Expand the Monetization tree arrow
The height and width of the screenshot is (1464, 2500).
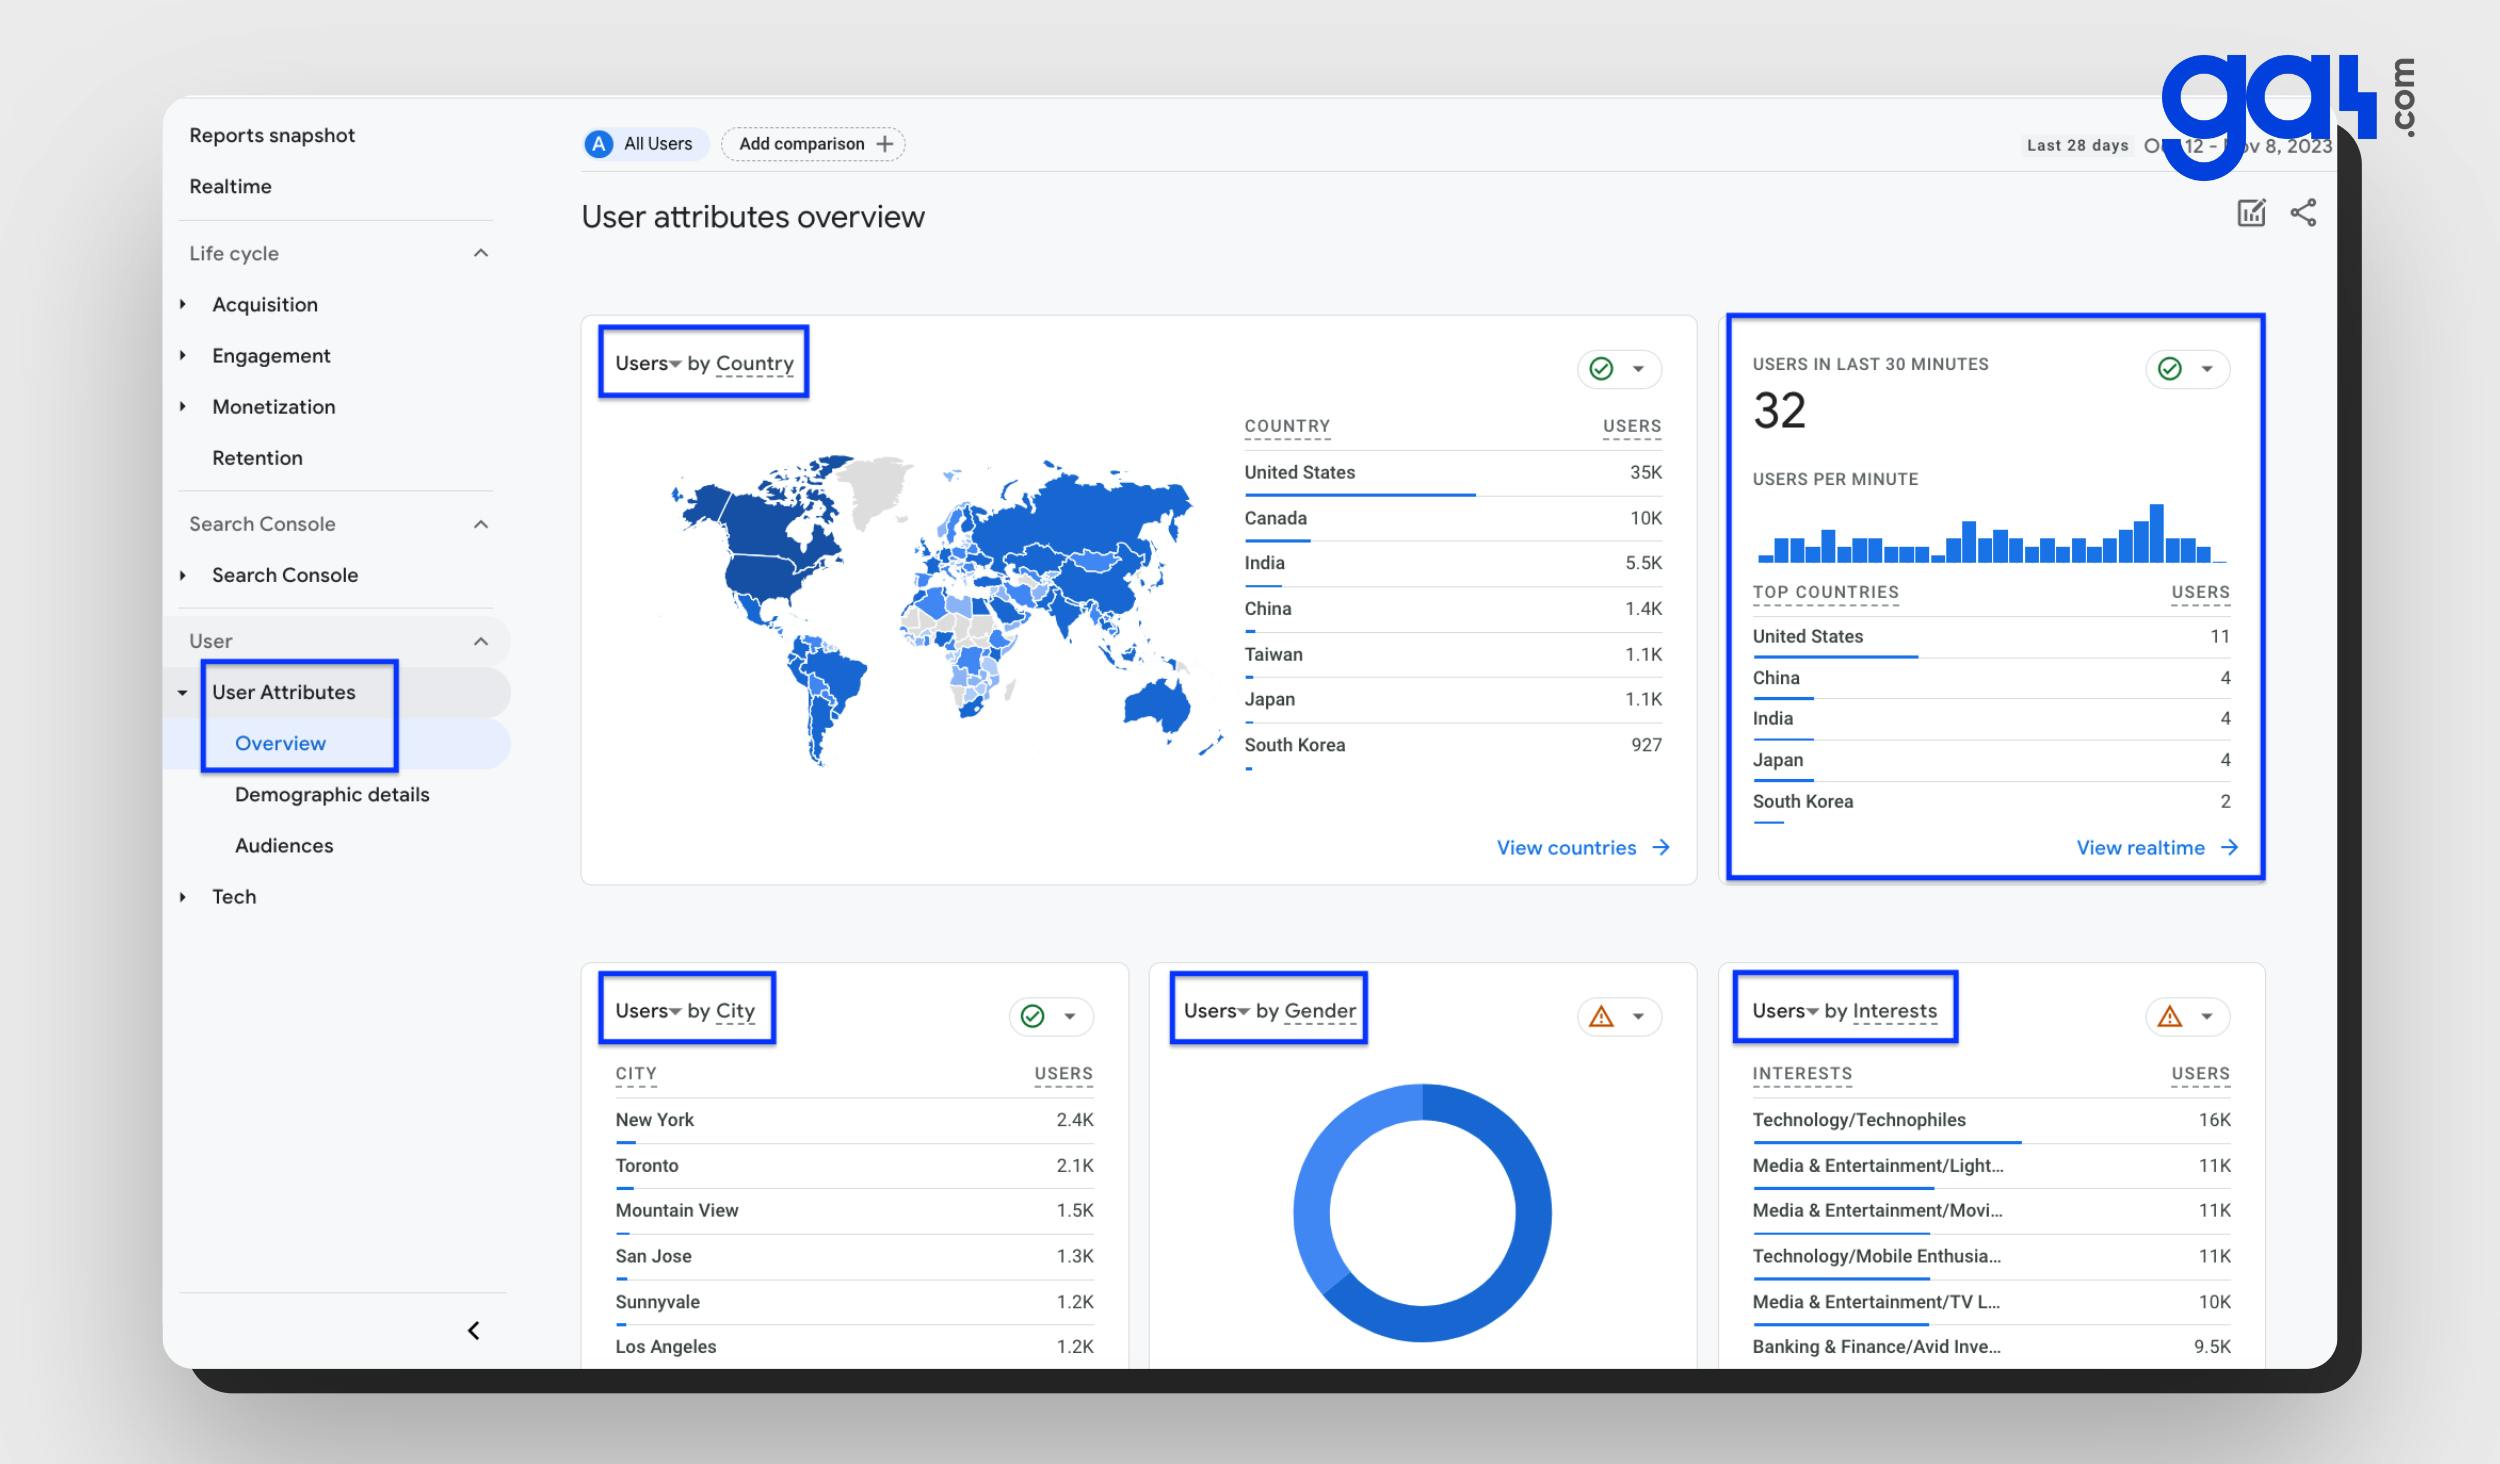[x=183, y=406]
